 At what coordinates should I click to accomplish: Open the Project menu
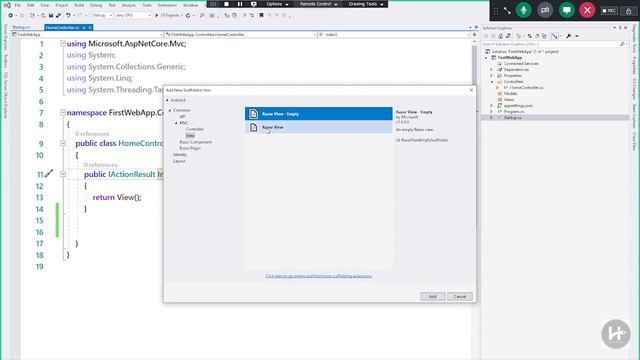(62, 5)
